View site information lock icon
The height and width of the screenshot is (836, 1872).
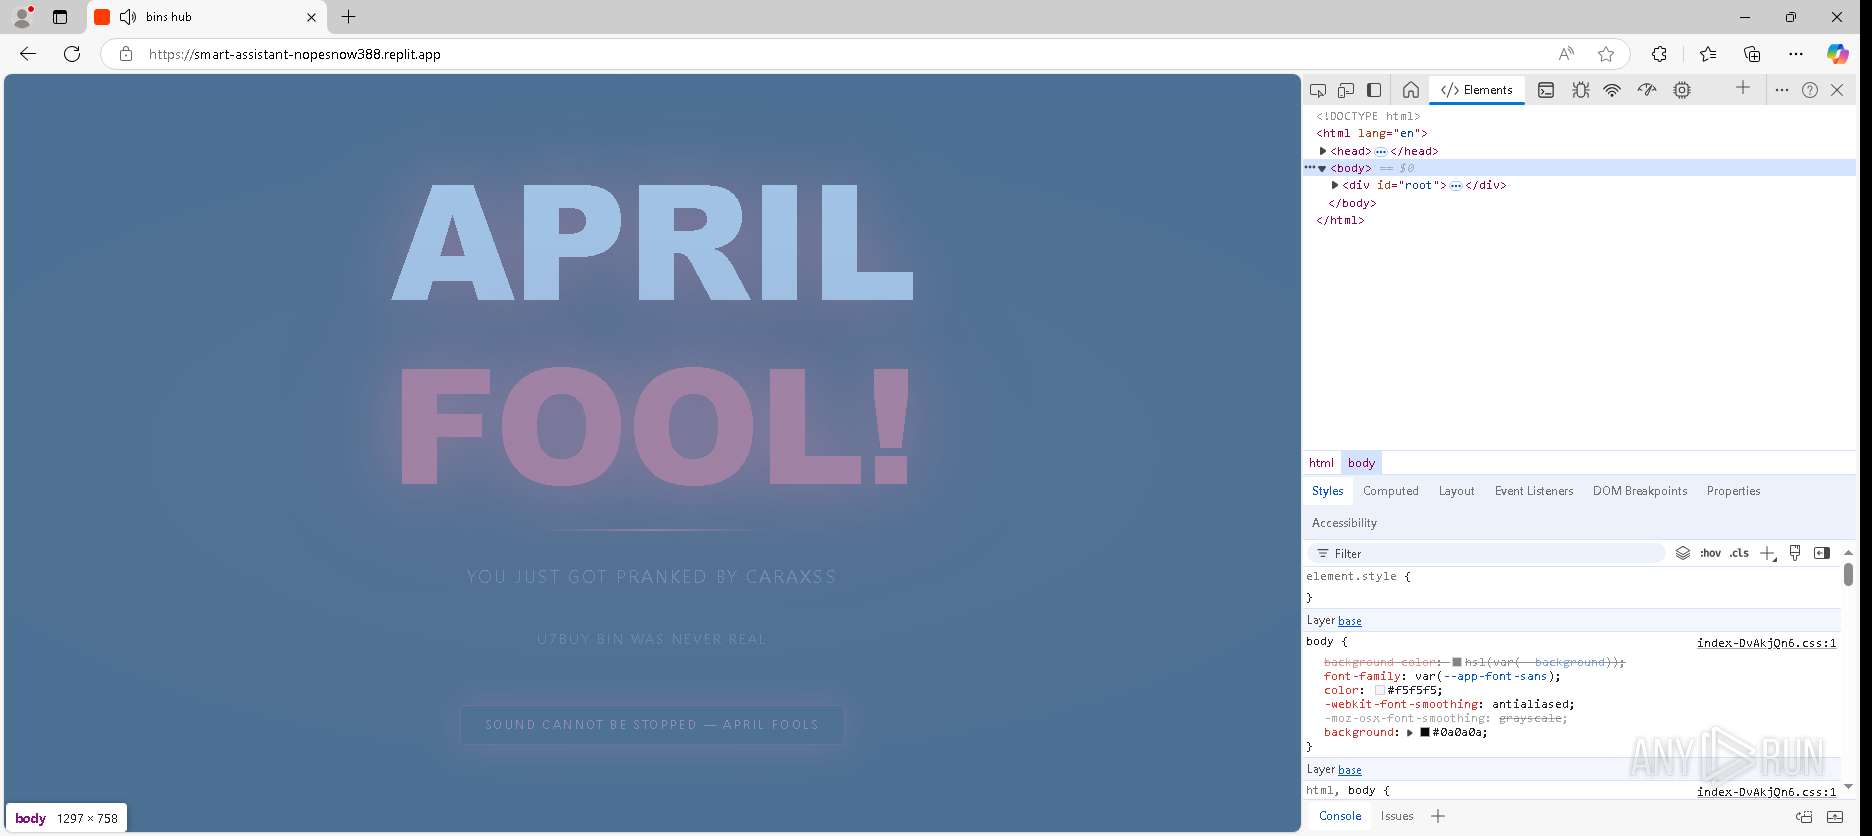coord(126,54)
